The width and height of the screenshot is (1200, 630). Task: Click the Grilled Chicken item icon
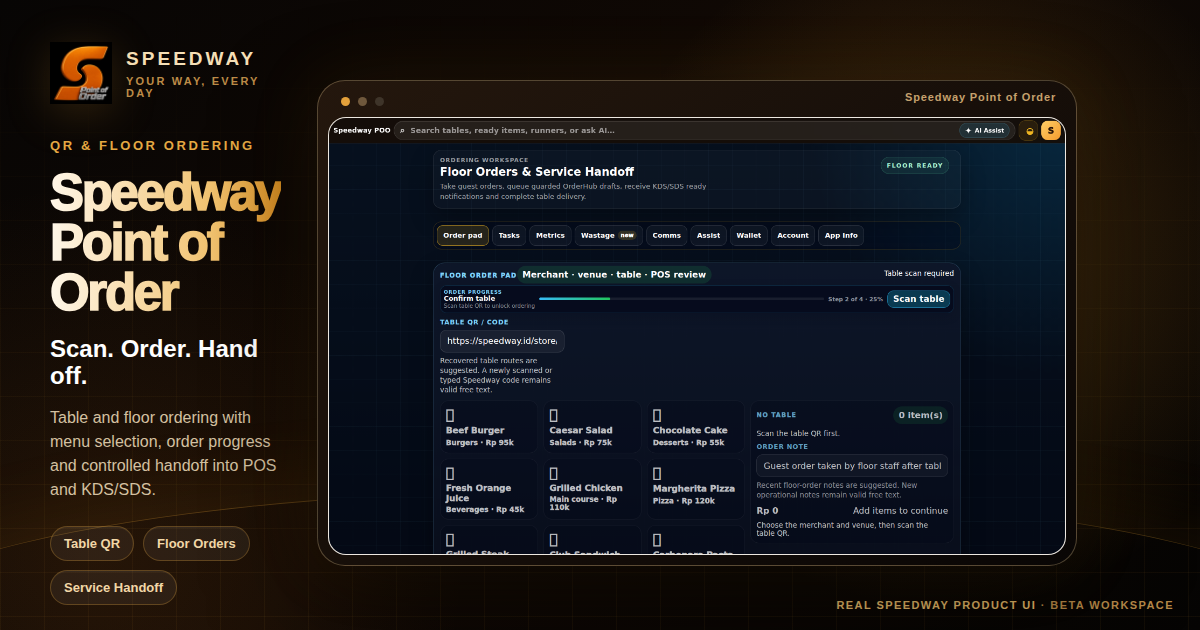553,473
